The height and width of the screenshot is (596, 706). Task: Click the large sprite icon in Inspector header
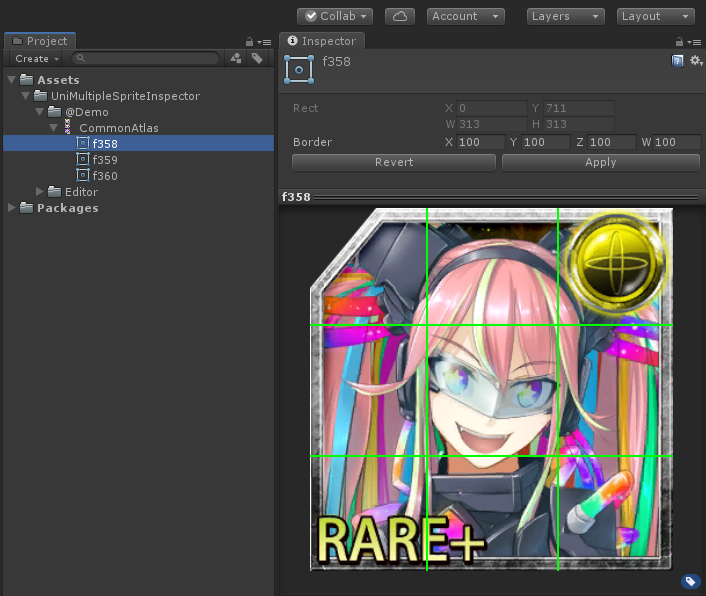point(299,69)
